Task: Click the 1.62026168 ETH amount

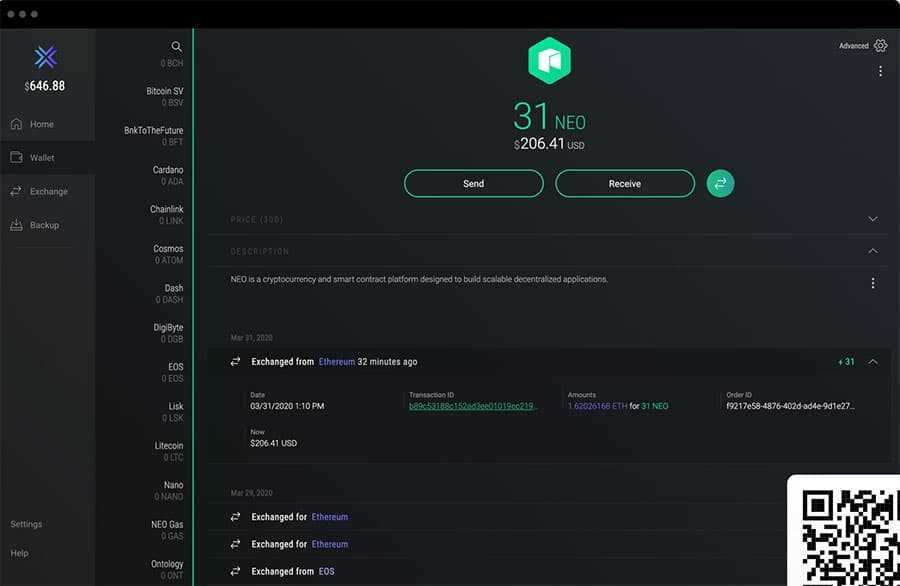Action: 598,406
